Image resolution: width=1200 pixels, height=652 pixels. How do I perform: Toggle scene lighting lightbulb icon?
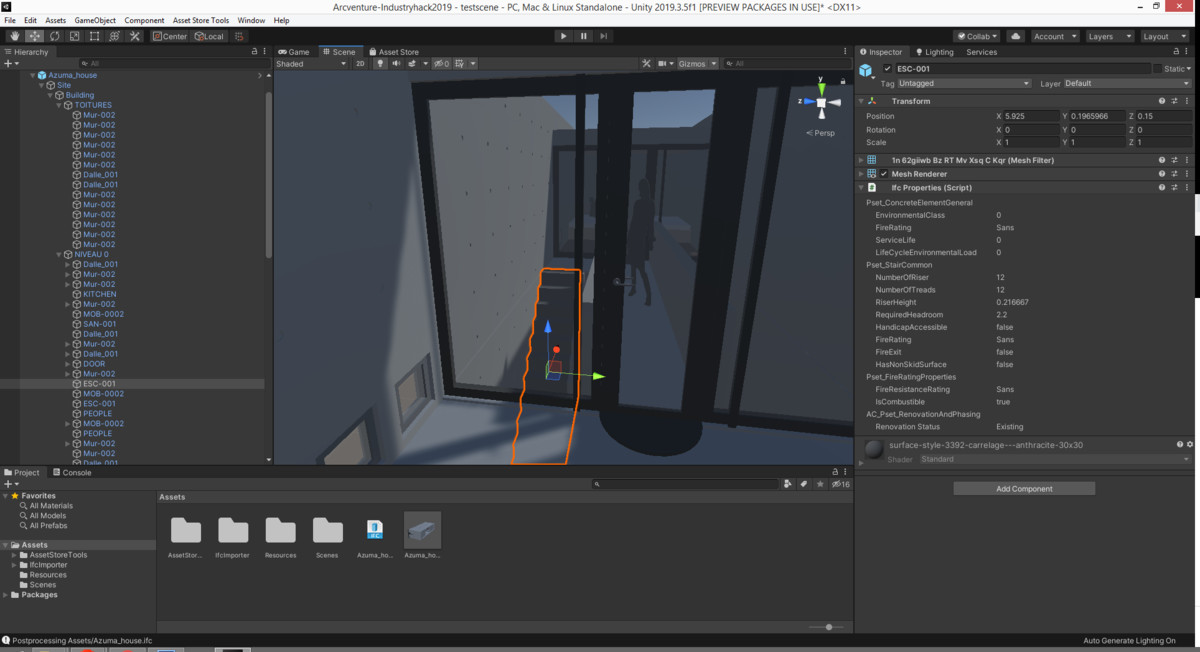[x=380, y=64]
